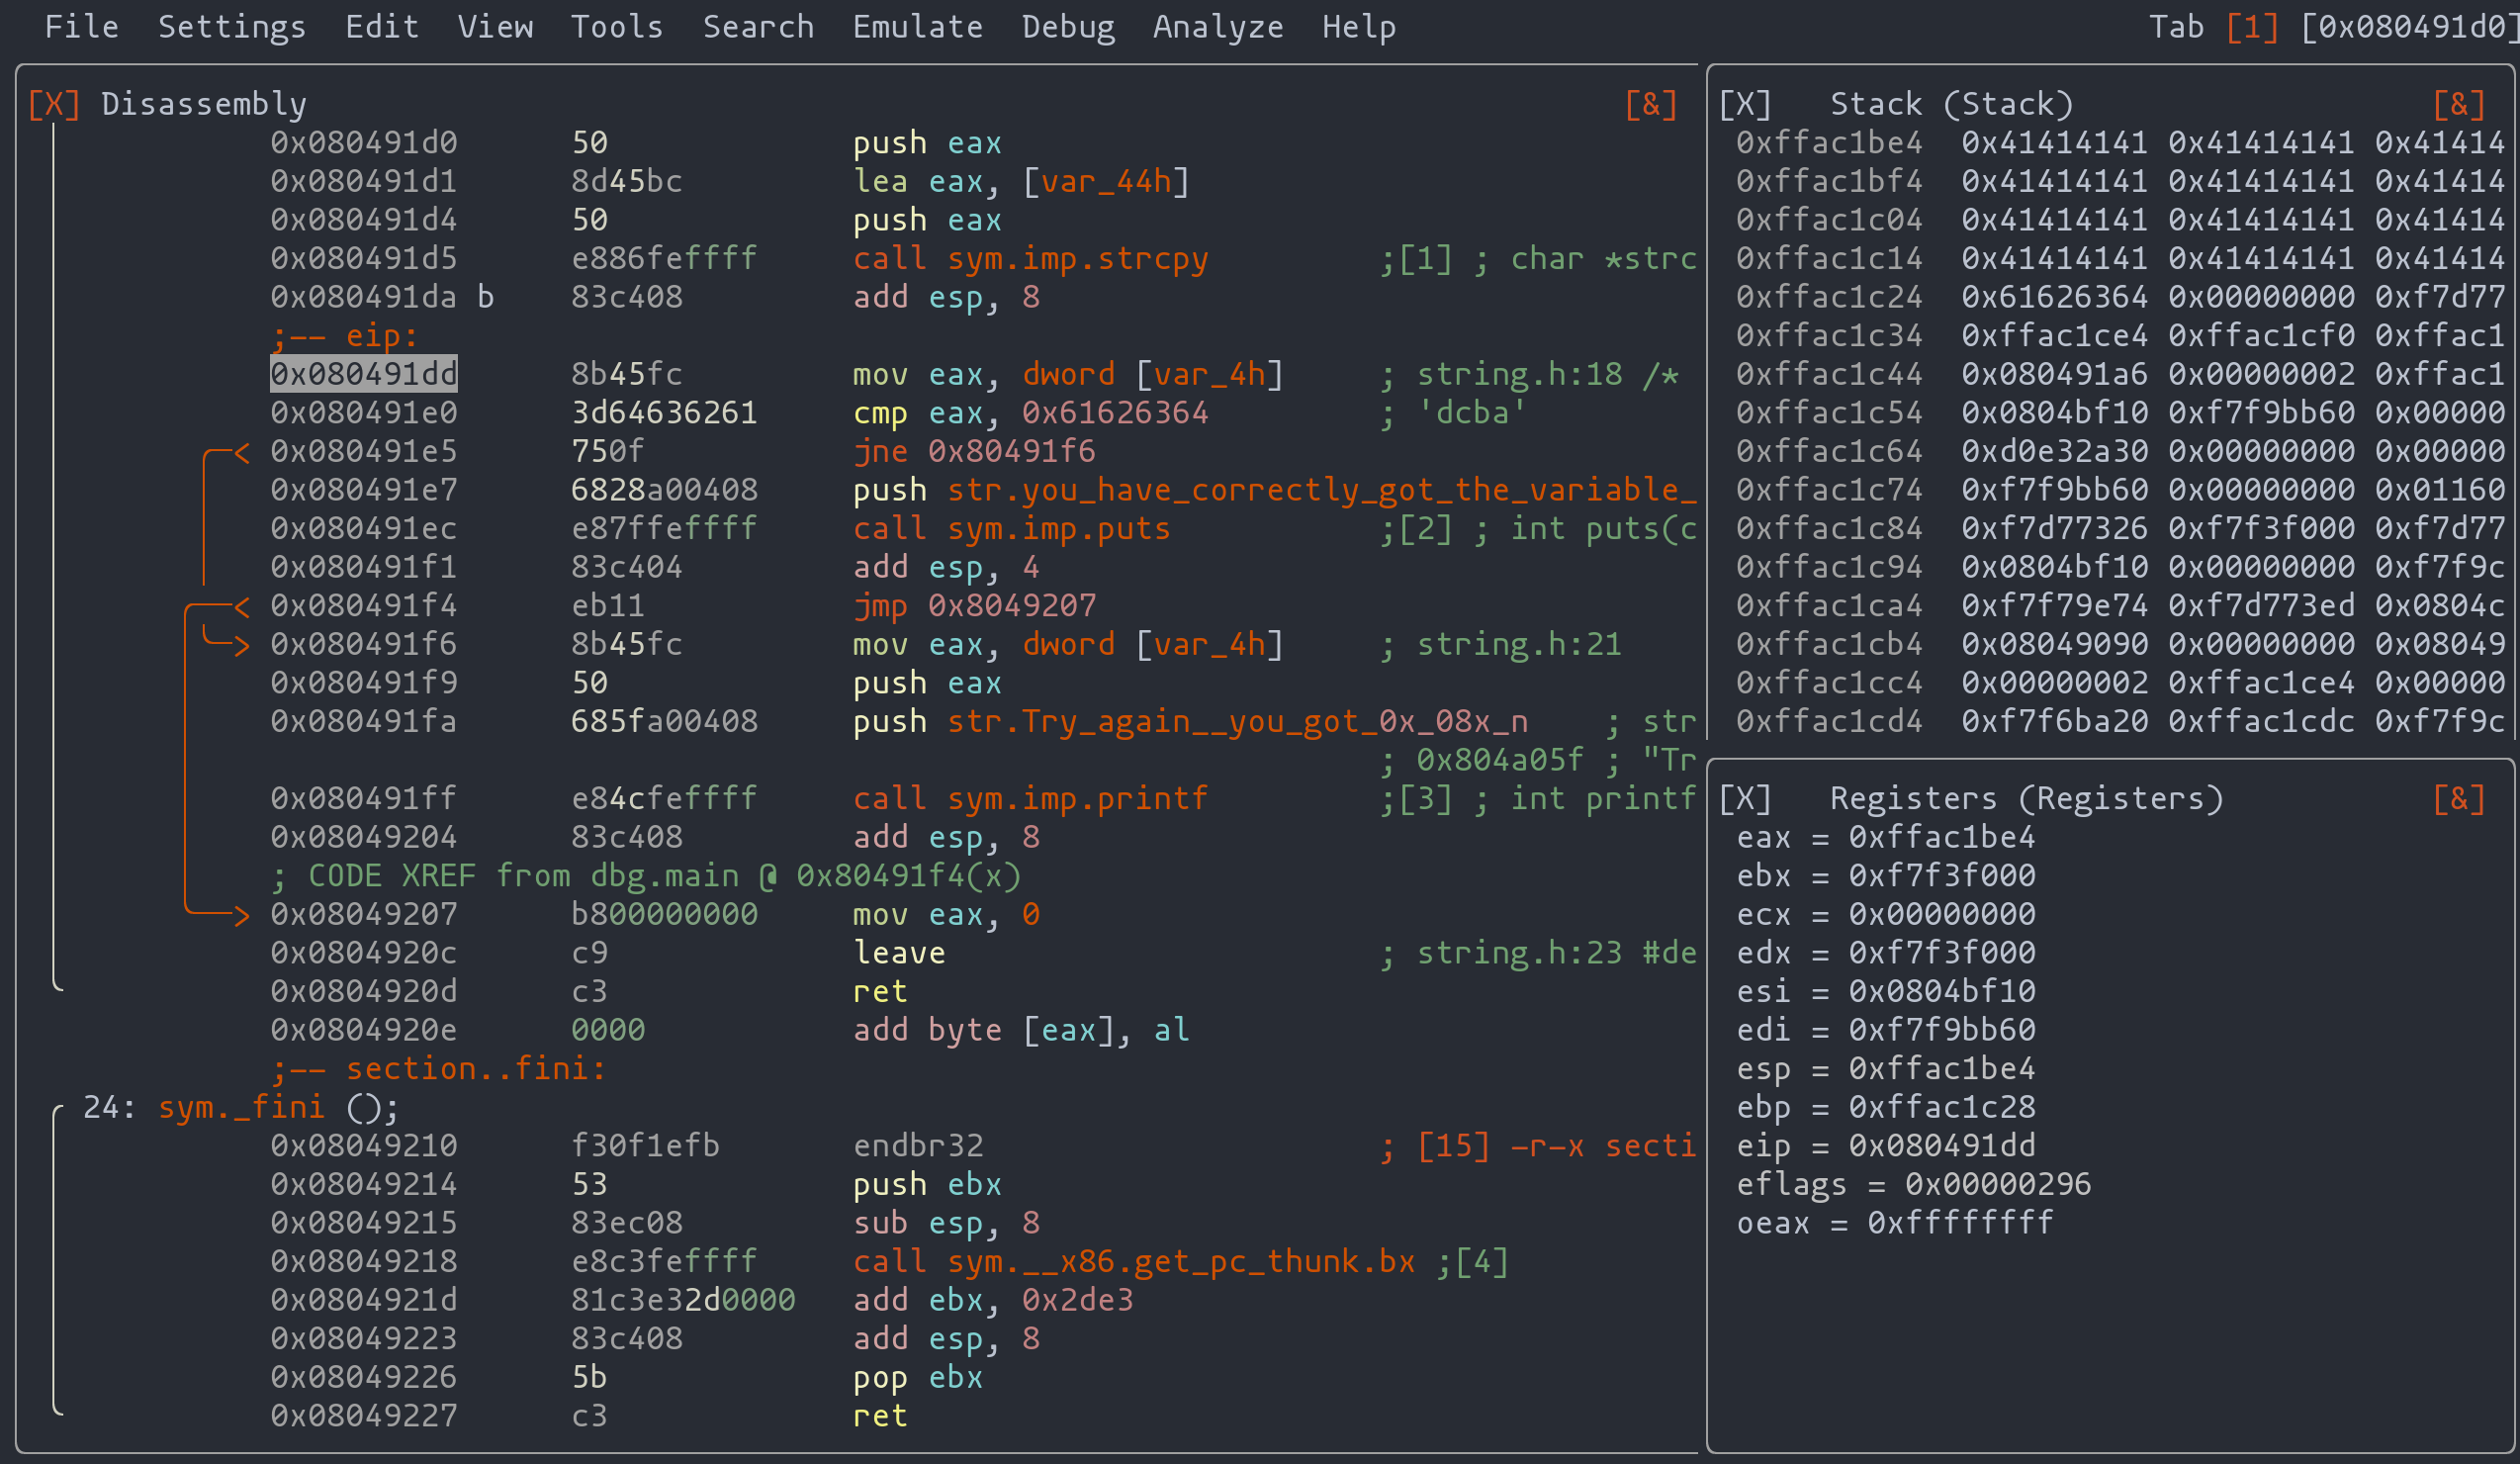Image resolution: width=2520 pixels, height=1464 pixels.
Task: Open the Emulate menu
Action: [x=917, y=27]
